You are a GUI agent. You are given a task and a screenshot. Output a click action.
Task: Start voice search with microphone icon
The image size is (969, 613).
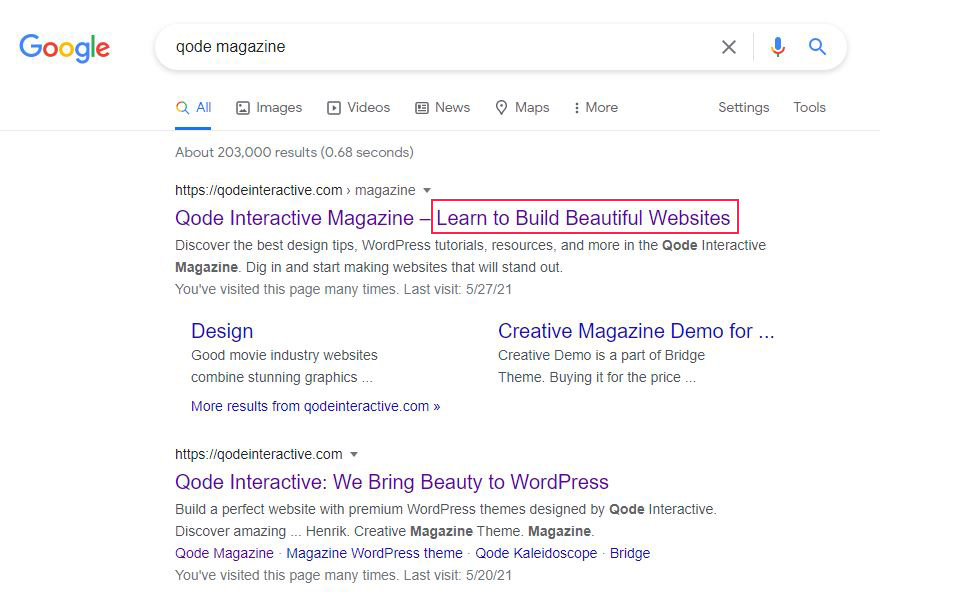click(777, 47)
